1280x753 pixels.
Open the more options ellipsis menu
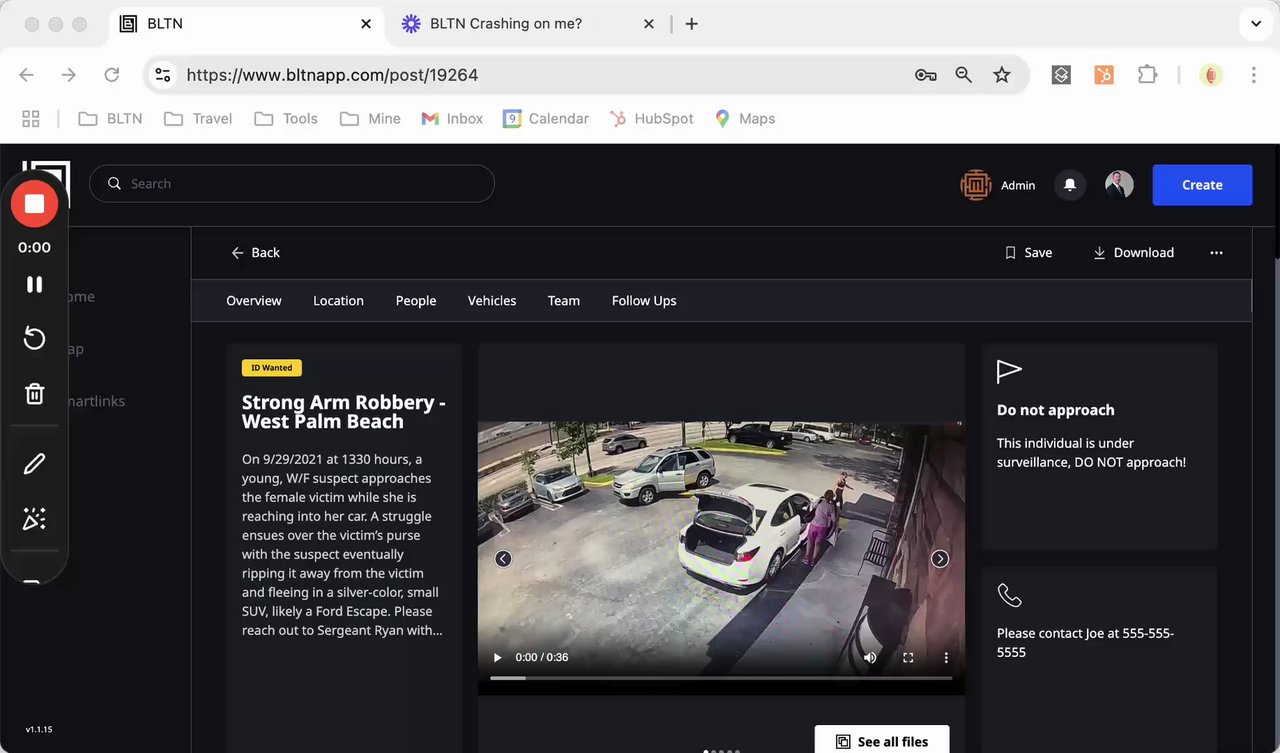point(1216,253)
